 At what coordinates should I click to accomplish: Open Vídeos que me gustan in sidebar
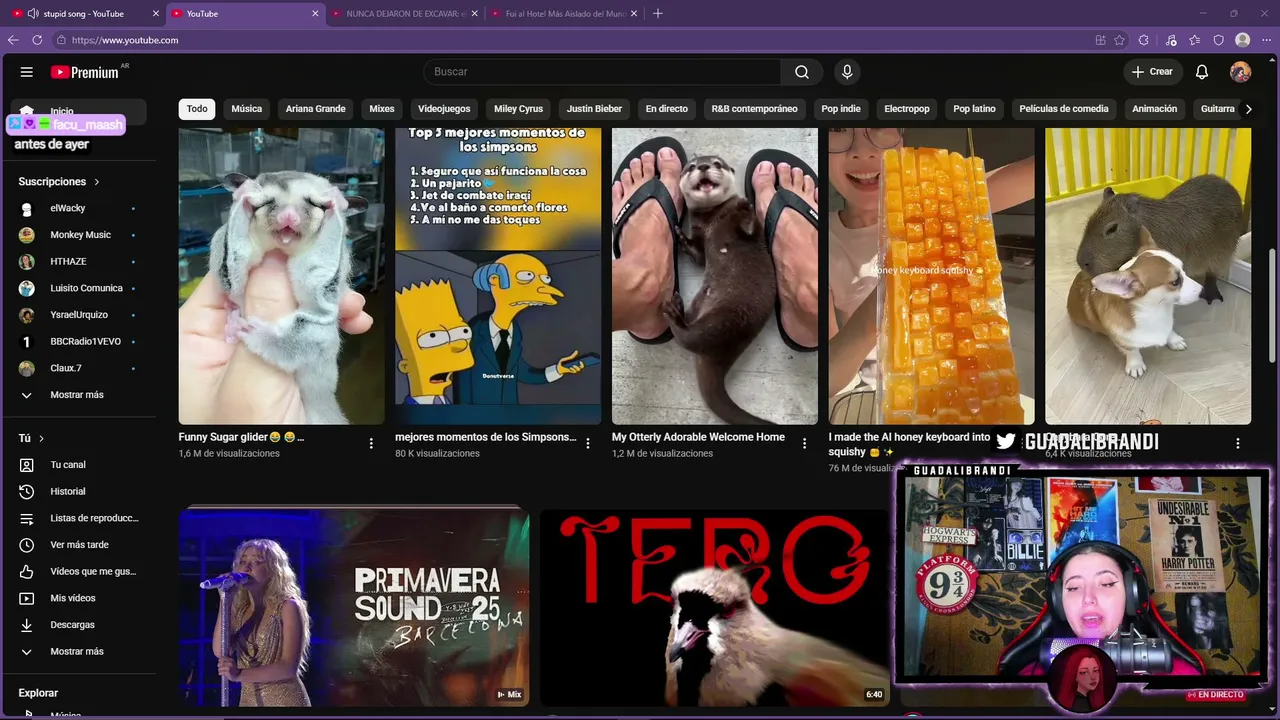tap(81, 572)
